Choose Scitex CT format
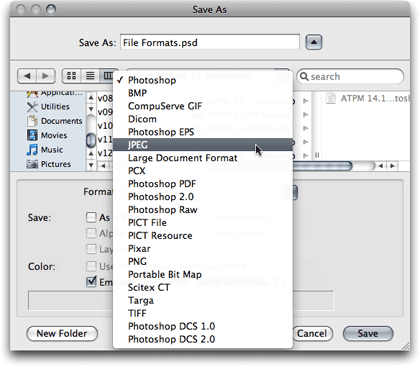This screenshot has height=367, width=420. [x=203, y=287]
